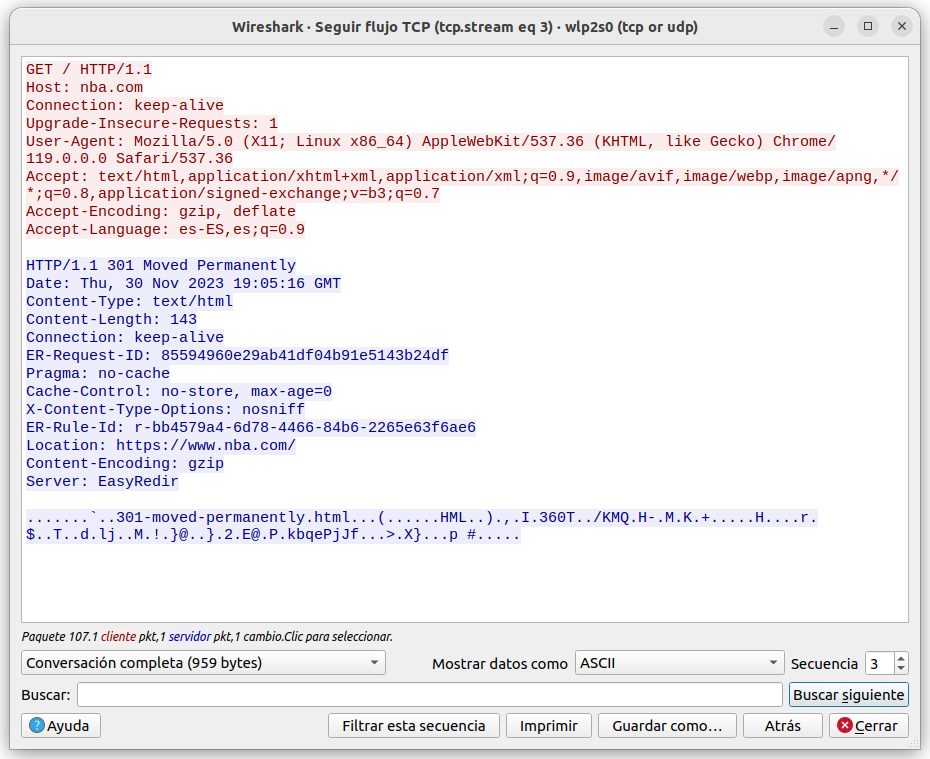The width and height of the screenshot is (930, 759).
Task: Click request 'Connection: keep-alive' in red
Action: point(125,105)
